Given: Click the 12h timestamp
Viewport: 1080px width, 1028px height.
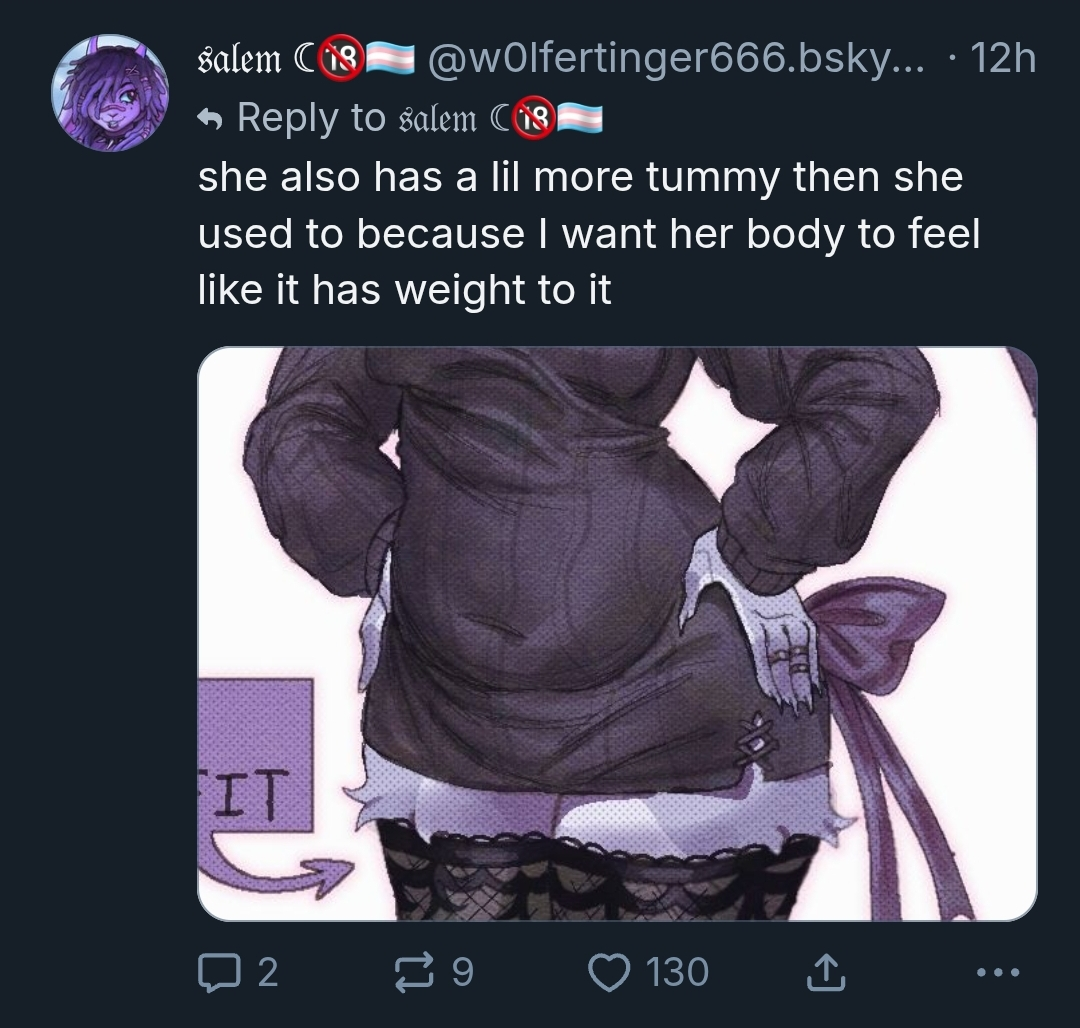Looking at the screenshot, I should click(x=1003, y=59).
